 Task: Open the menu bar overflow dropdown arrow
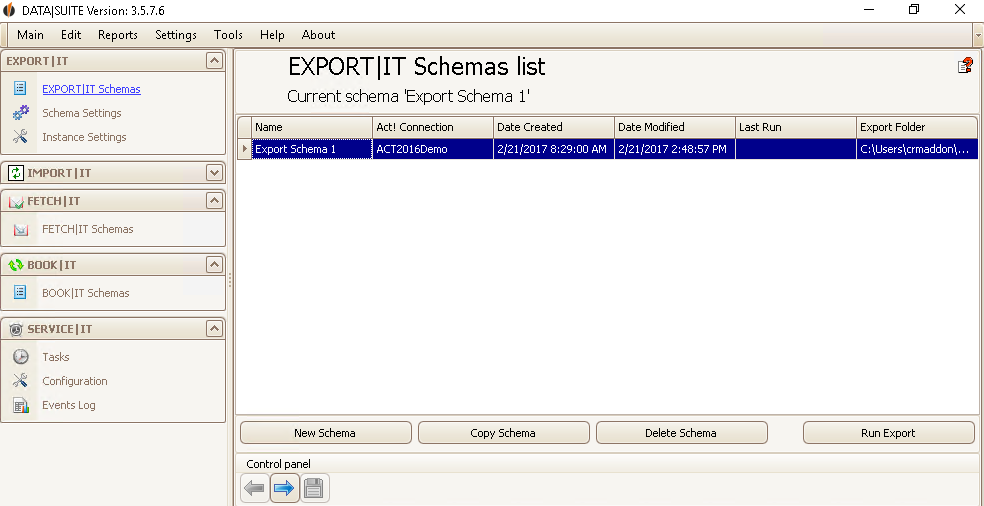pos(978,35)
